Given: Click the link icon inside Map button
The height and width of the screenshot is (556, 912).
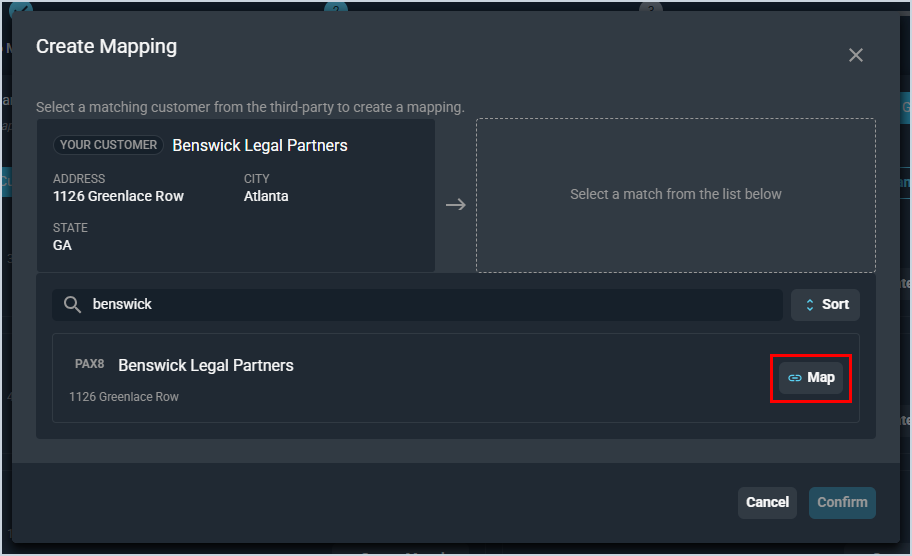Looking at the screenshot, I should click(x=795, y=378).
